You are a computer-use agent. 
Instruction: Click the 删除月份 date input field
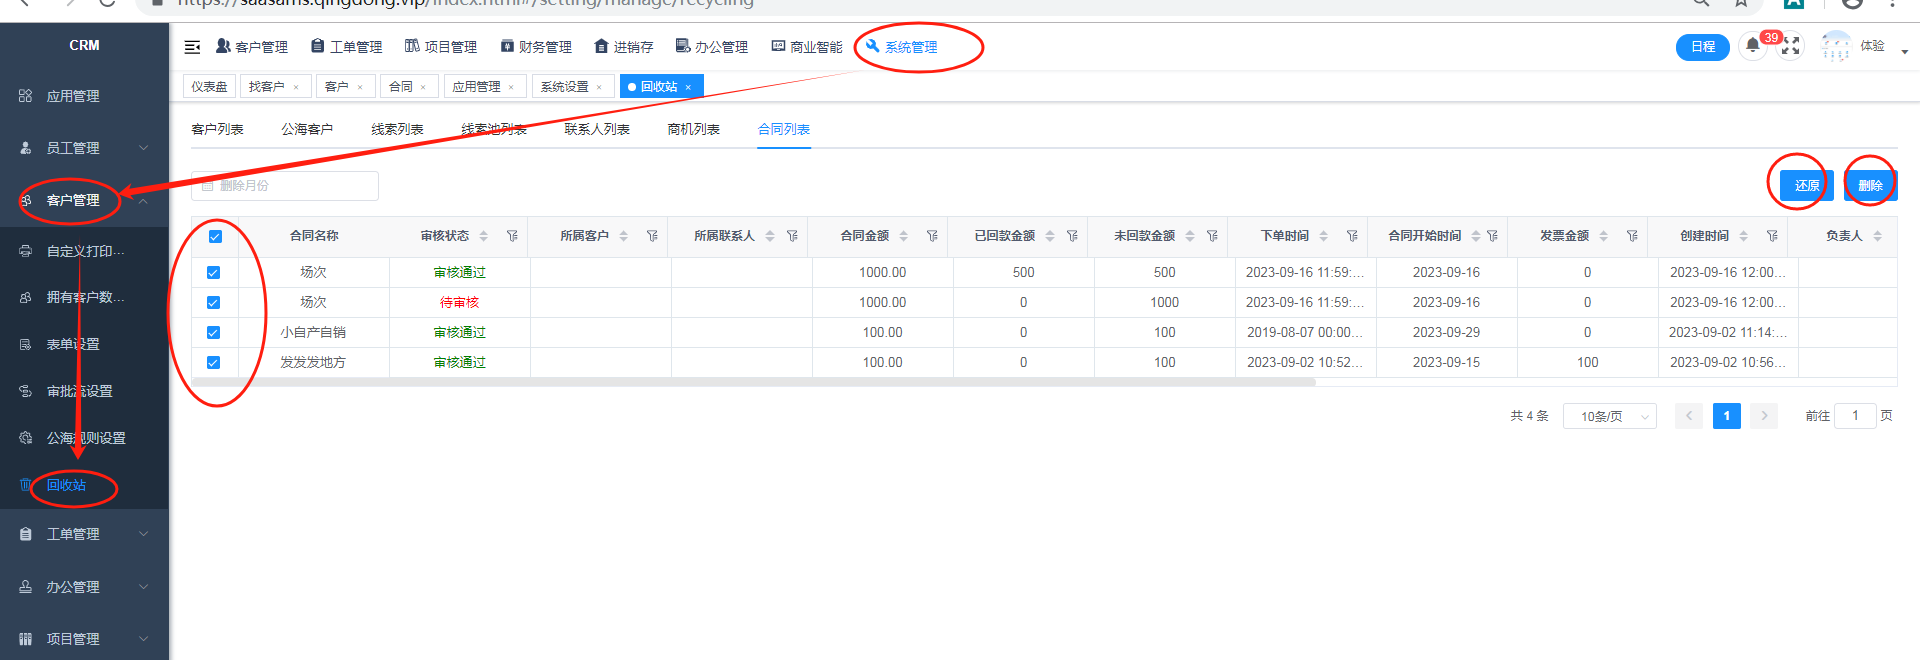[x=285, y=186]
